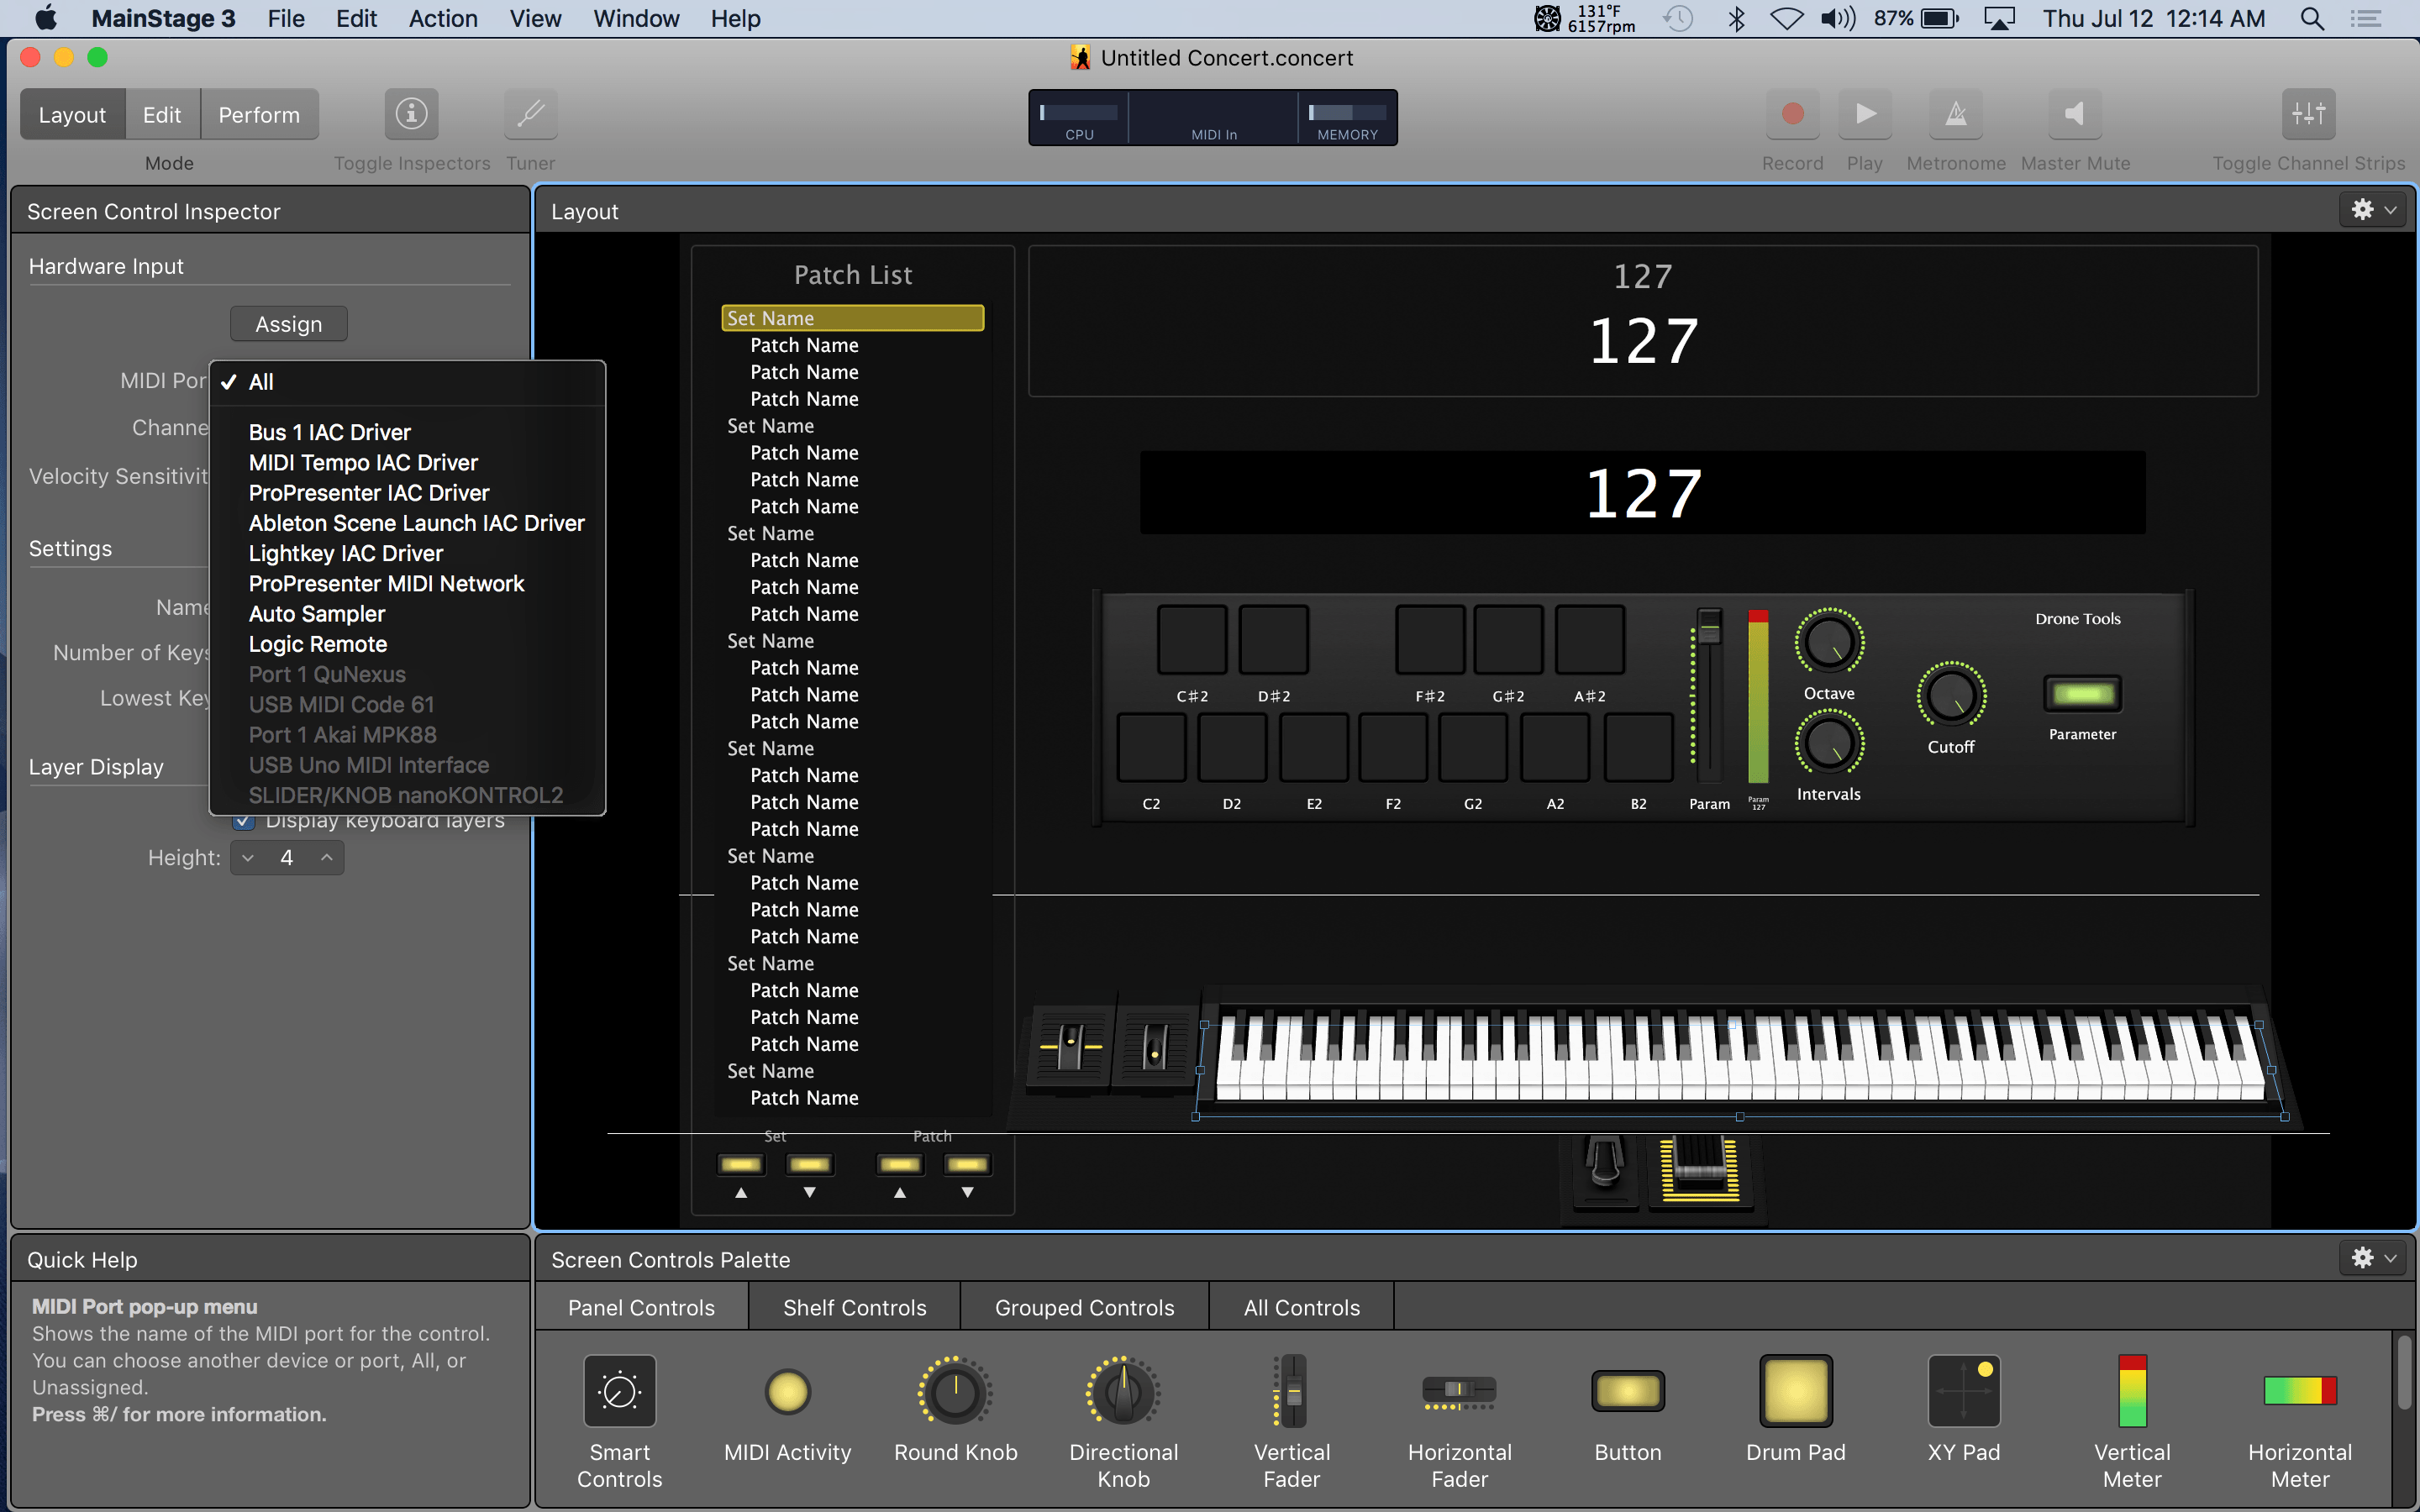The width and height of the screenshot is (2420, 1512).
Task: Toggle the Metronome
Action: pyautogui.click(x=1955, y=114)
